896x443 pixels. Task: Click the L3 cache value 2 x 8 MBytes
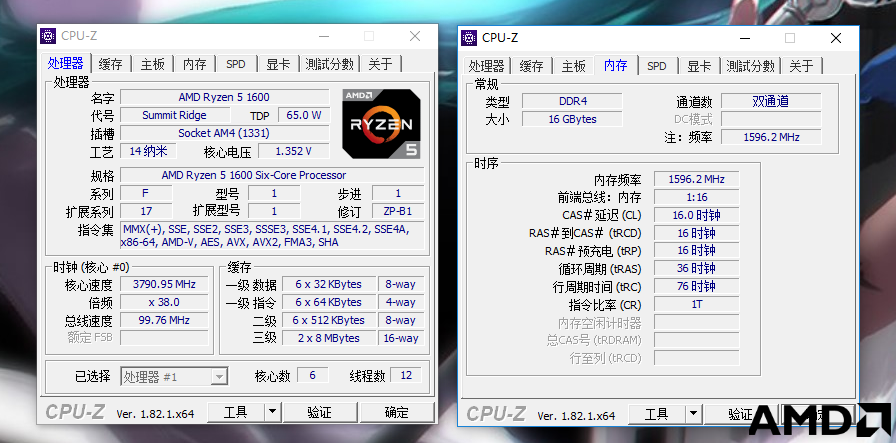pyautogui.click(x=328, y=338)
